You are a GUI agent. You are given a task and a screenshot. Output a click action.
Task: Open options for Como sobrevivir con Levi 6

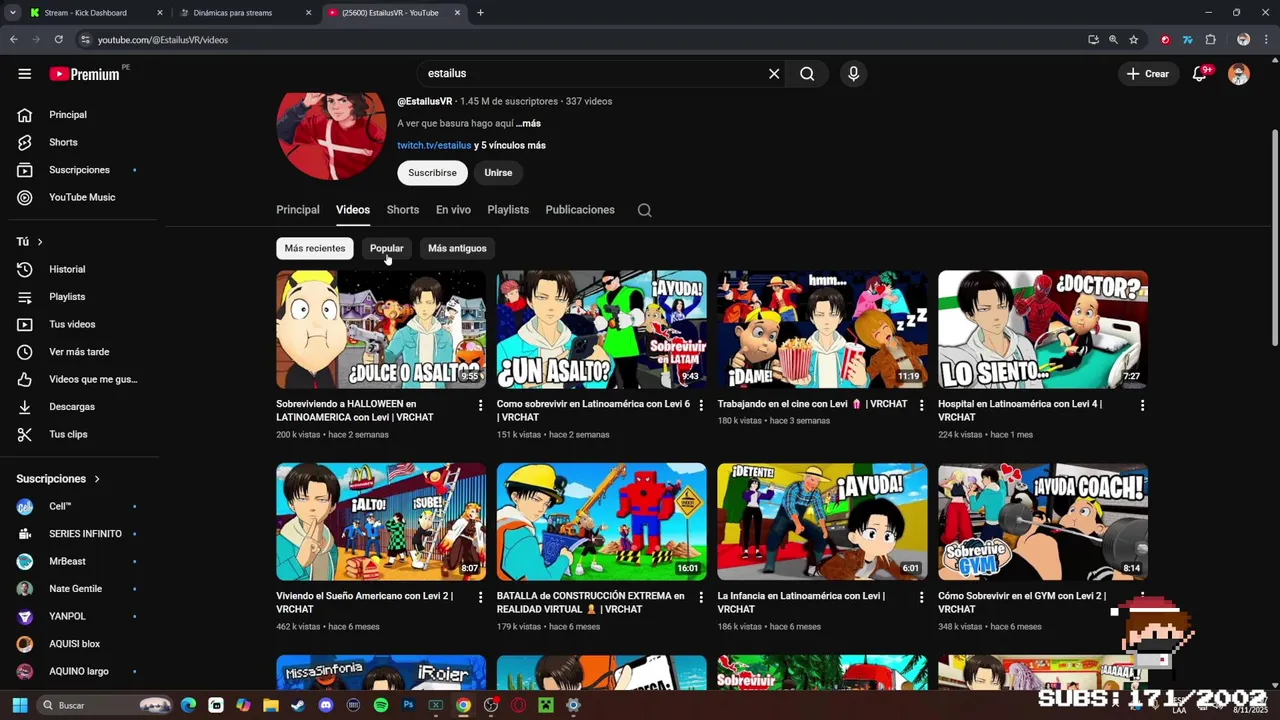coord(701,405)
